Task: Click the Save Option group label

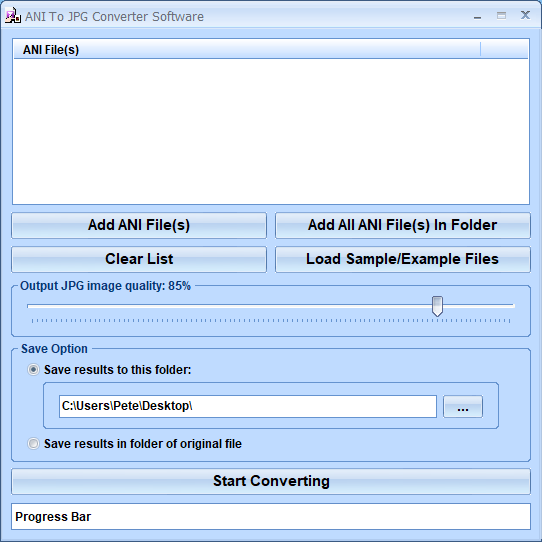Action: click(54, 349)
